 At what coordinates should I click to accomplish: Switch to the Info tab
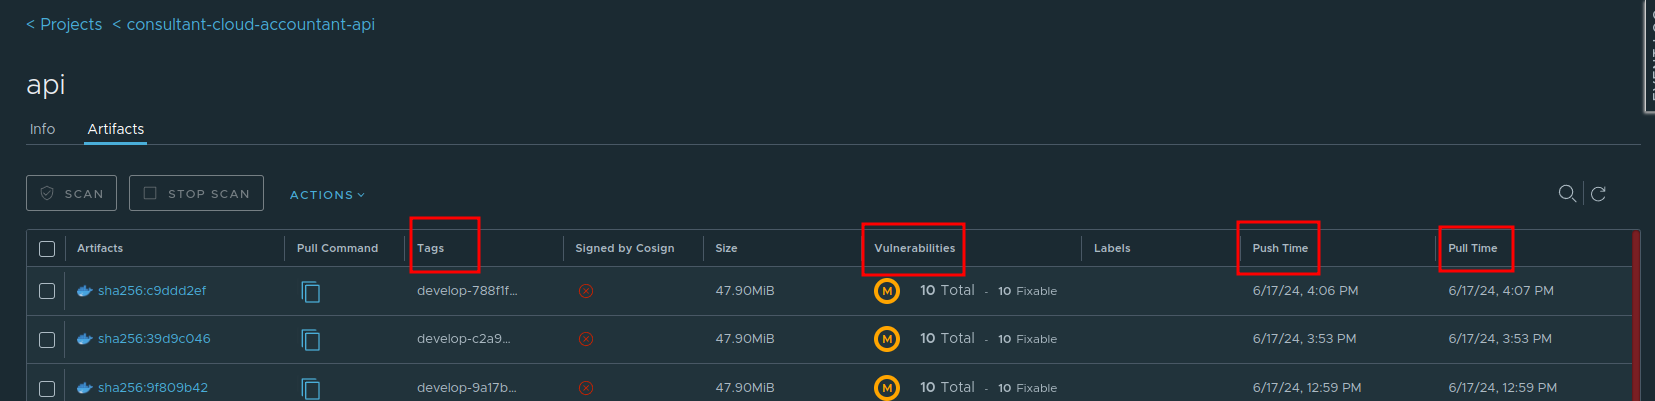click(x=42, y=129)
